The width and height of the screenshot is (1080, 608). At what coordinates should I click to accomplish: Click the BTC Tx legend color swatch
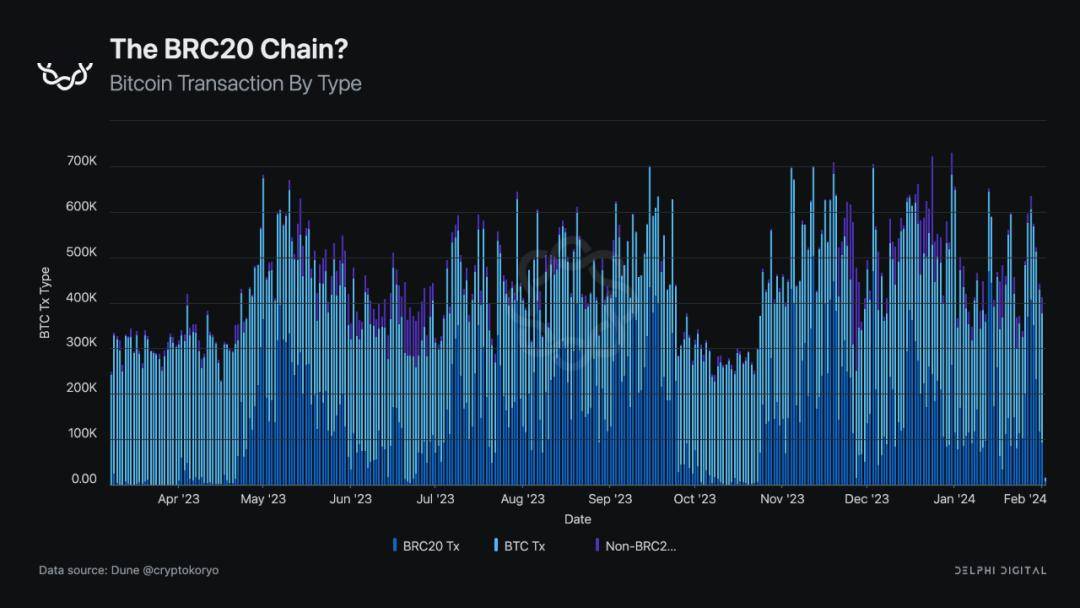496,545
